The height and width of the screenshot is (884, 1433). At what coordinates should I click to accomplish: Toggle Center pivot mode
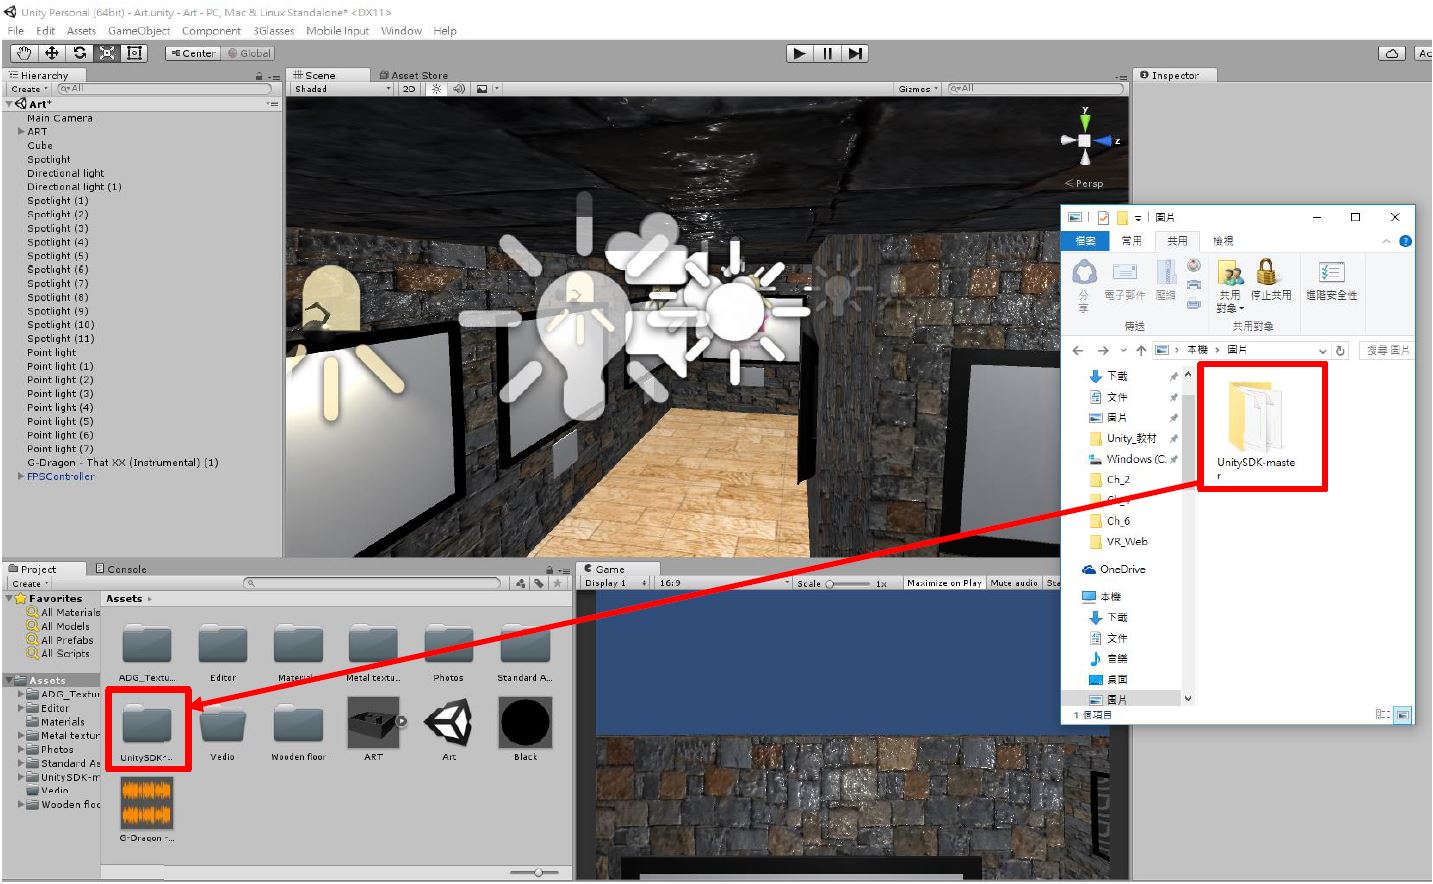pyautogui.click(x=193, y=54)
